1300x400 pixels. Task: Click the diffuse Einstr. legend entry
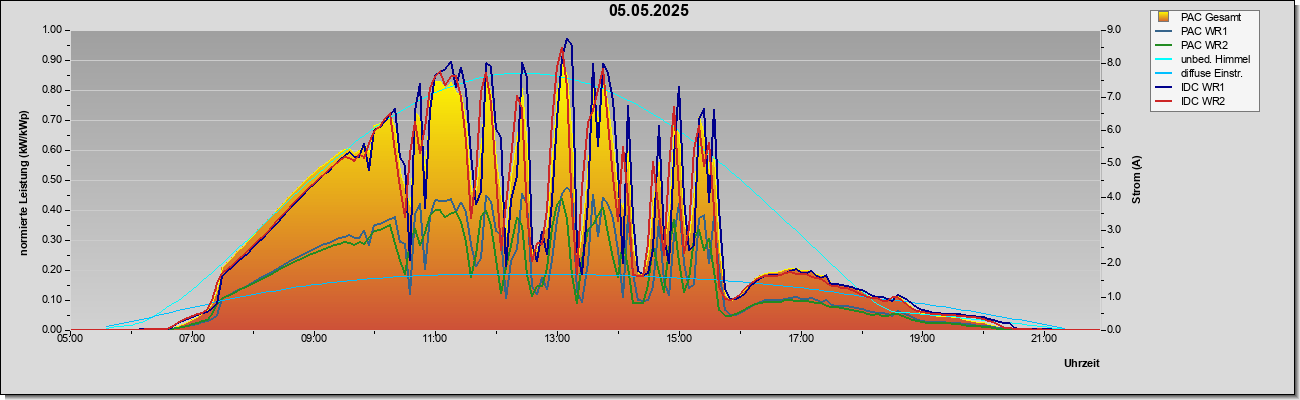coord(1204,73)
